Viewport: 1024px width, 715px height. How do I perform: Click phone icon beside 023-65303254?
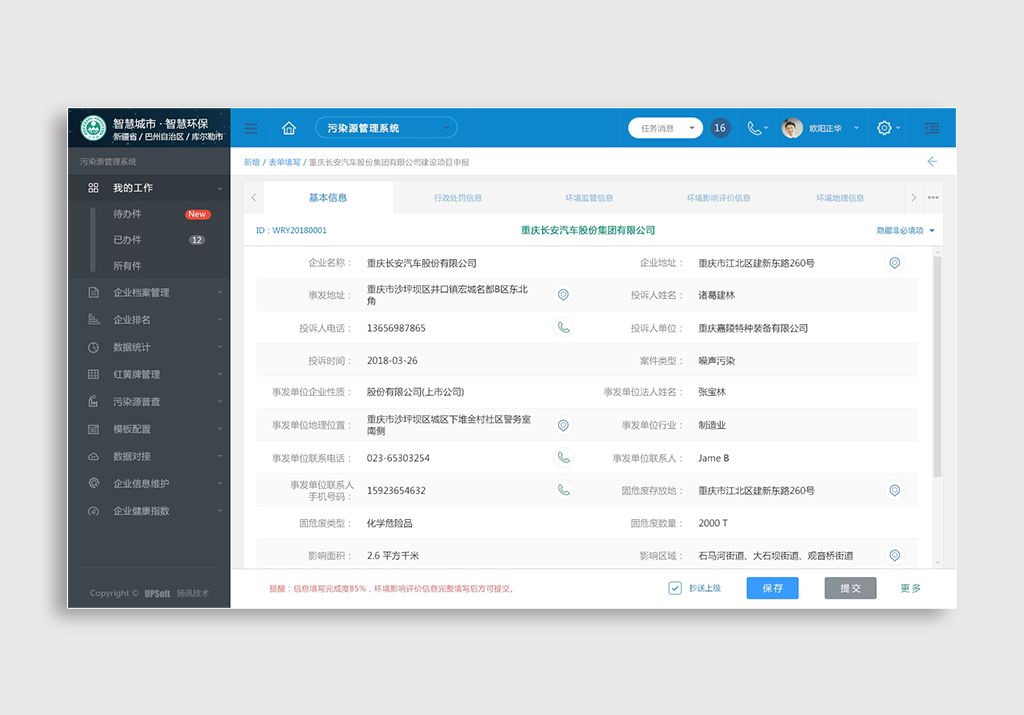(563, 458)
